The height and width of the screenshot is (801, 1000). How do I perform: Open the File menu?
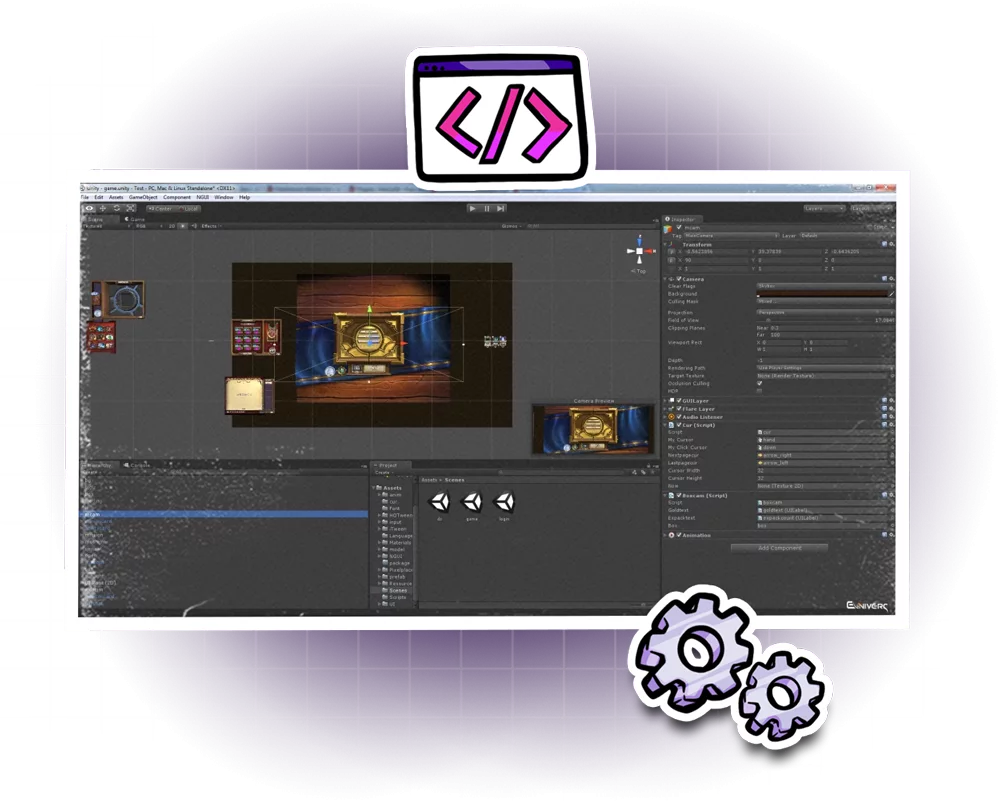[85, 198]
